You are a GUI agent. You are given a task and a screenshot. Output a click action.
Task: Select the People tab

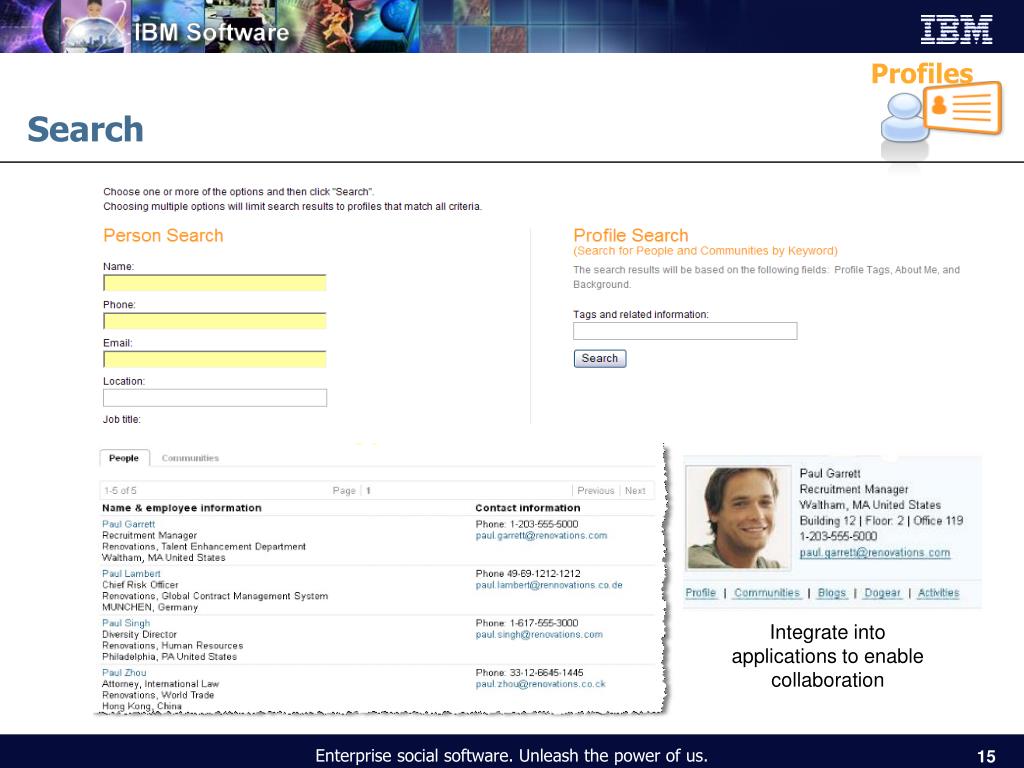(x=124, y=458)
